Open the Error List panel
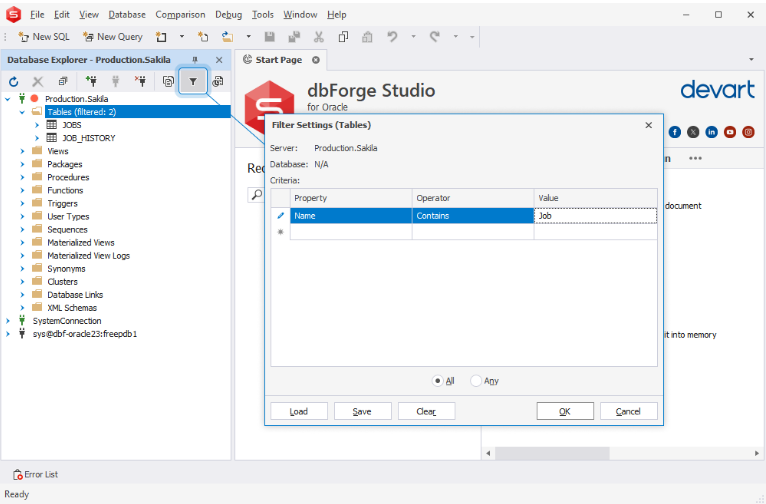This screenshot has width=766, height=504. 35,474
